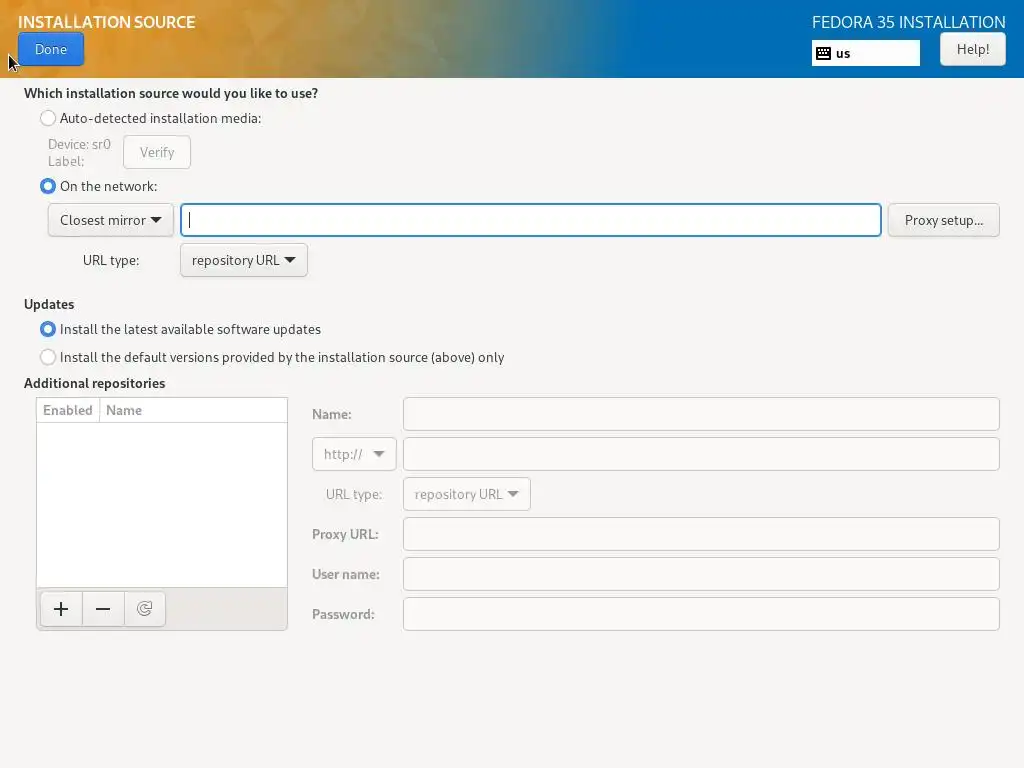Viewport: 1024px width, 768px height.
Task: Click the us keyboard layout indicator
Action: (x=865, y=54)
